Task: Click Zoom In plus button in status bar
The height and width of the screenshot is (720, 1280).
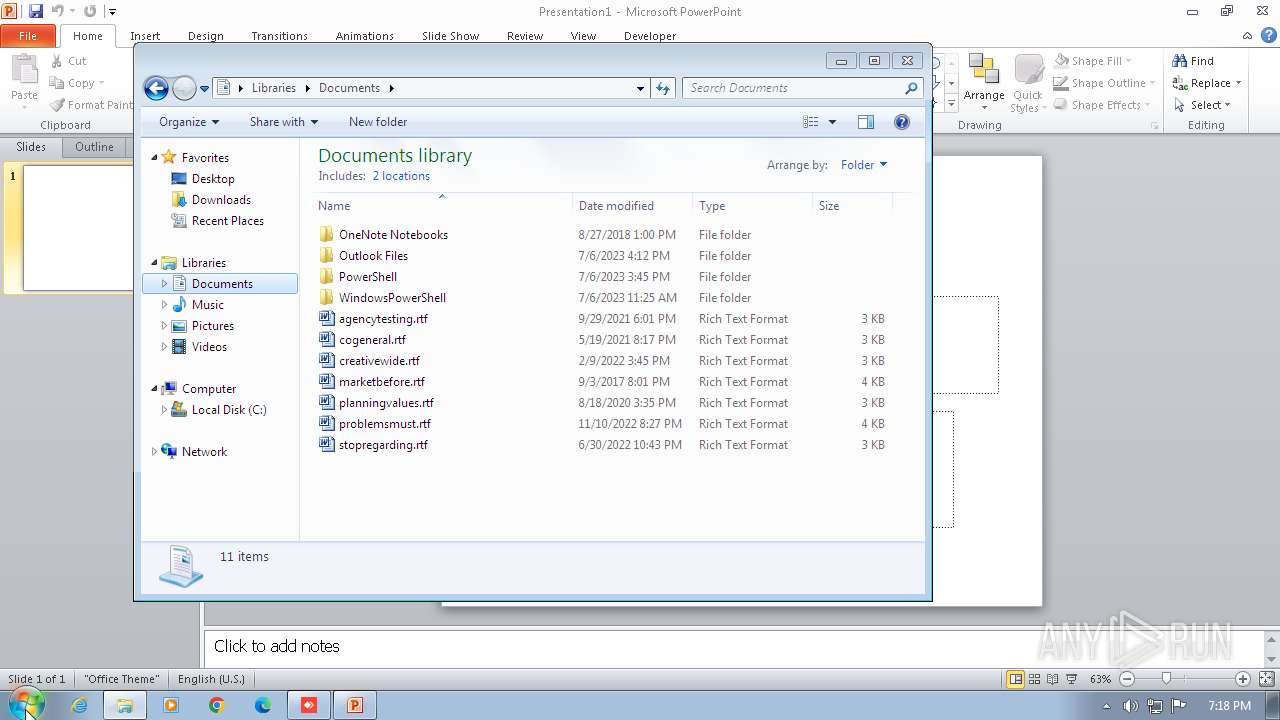Action: pos(1243,679)
